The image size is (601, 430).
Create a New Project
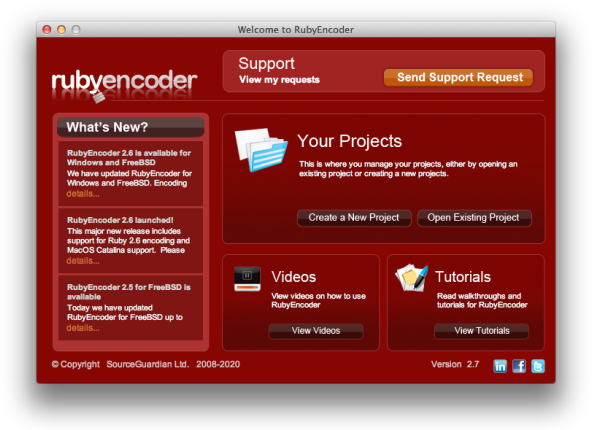pyautogui.click(x=354, y=218)
